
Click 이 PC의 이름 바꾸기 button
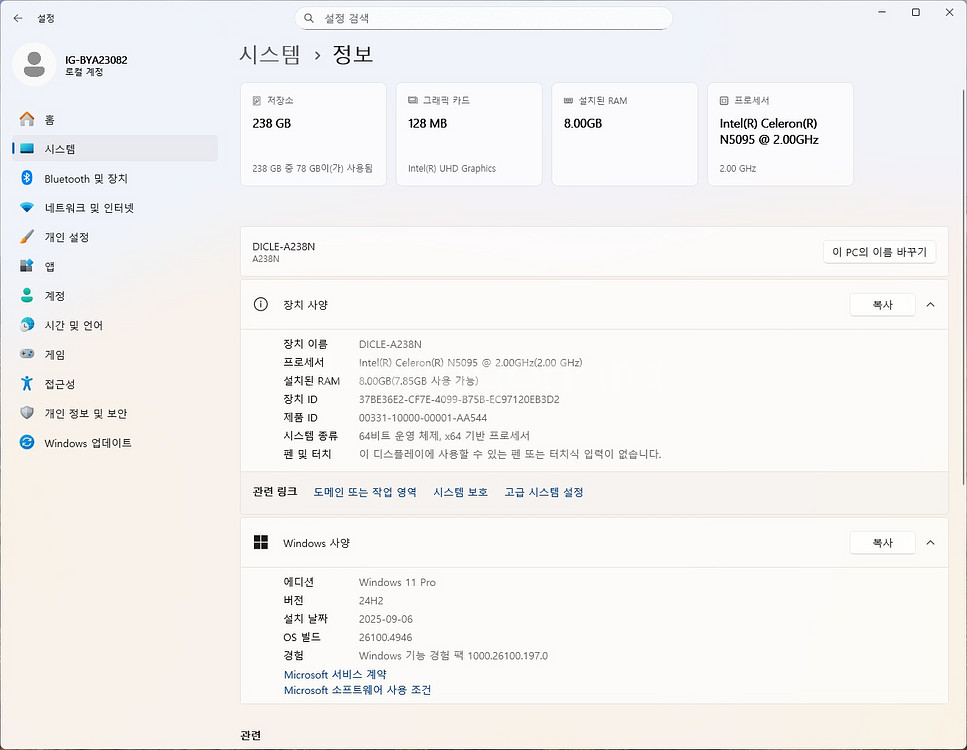click(x=879, y=252)
